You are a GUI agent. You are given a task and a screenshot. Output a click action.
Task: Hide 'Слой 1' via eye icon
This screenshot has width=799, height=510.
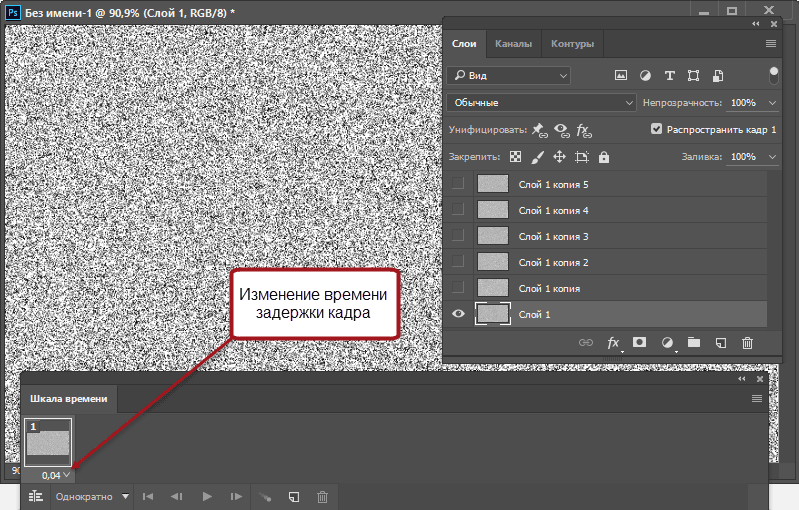tap(458, 314)
